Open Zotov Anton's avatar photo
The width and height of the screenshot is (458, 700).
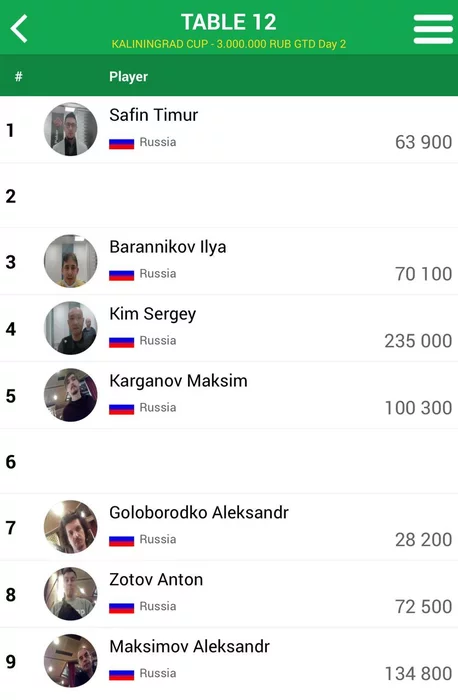[71, 594]
